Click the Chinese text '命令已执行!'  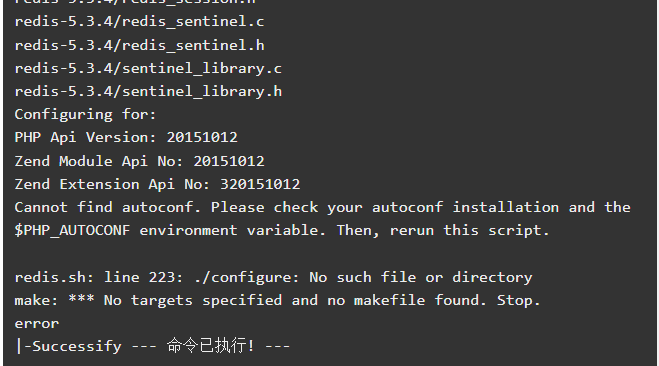(x=211, y=345)
